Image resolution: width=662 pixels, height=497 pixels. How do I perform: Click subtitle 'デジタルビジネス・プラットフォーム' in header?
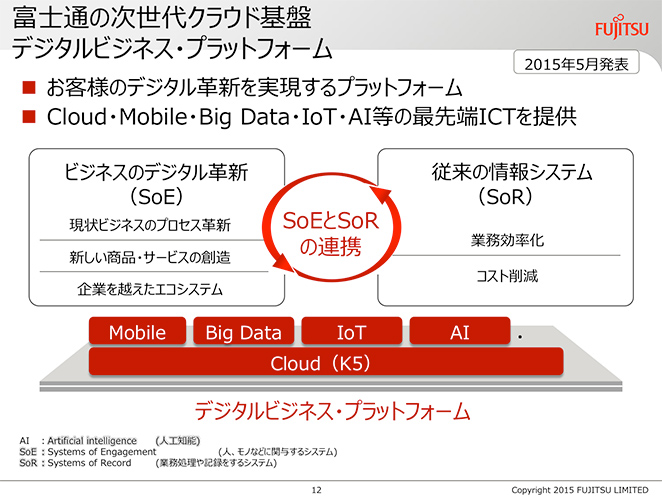tap(172, 48)
